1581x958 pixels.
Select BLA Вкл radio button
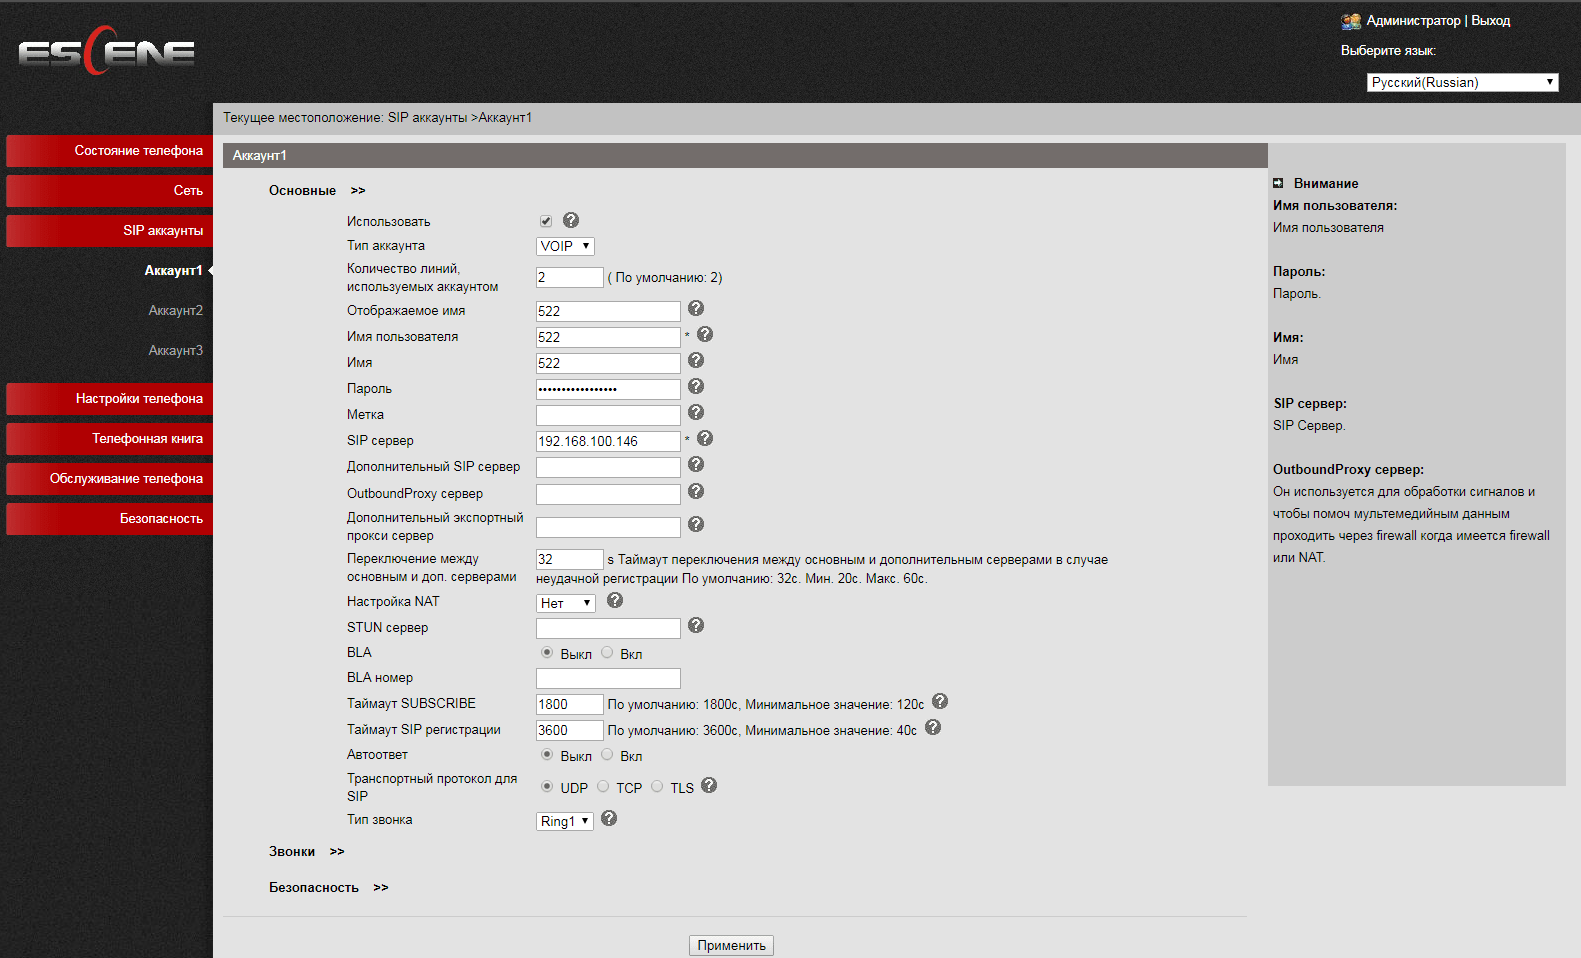607,652
